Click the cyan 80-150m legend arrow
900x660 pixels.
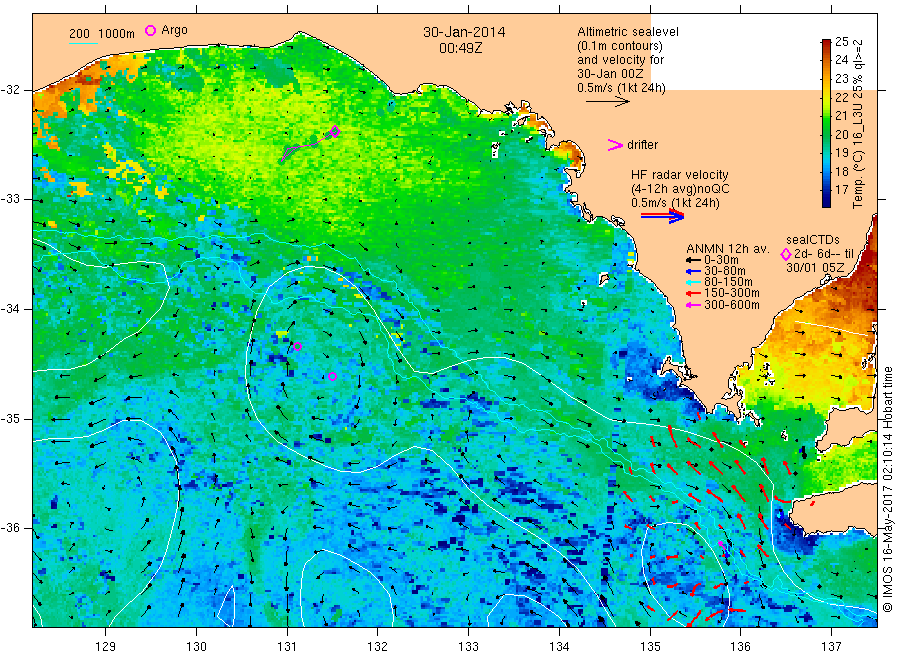click(693, 282)
